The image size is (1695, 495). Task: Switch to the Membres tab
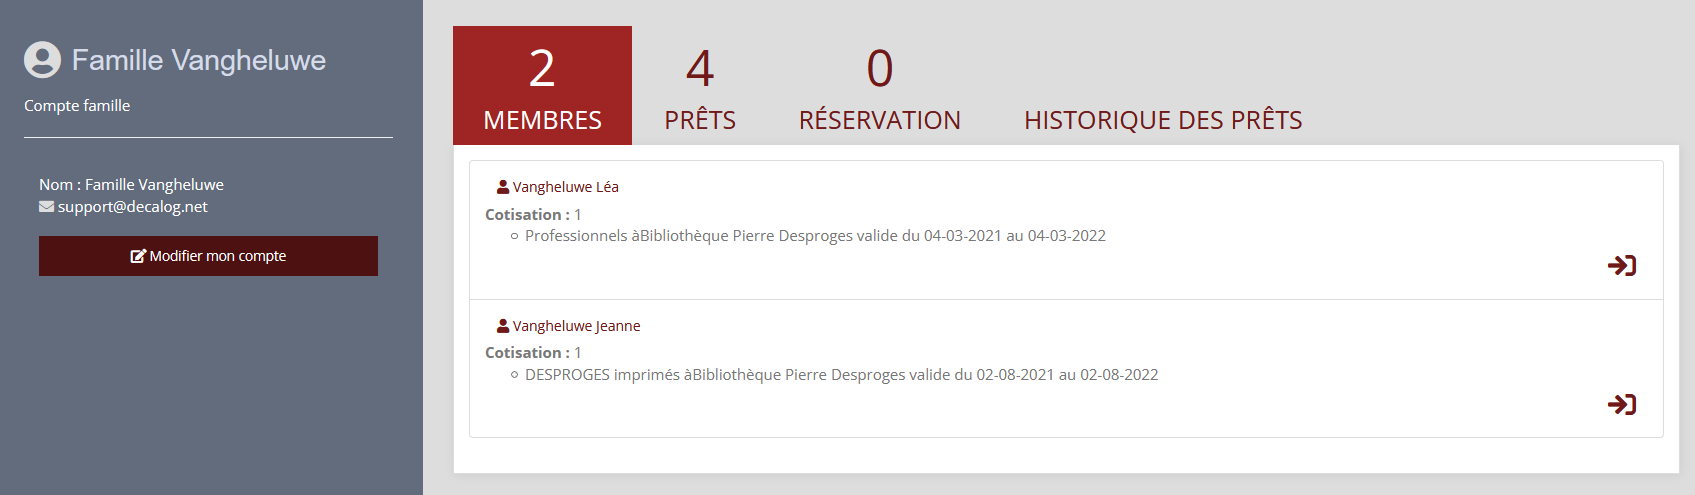[x=542, y=87]
